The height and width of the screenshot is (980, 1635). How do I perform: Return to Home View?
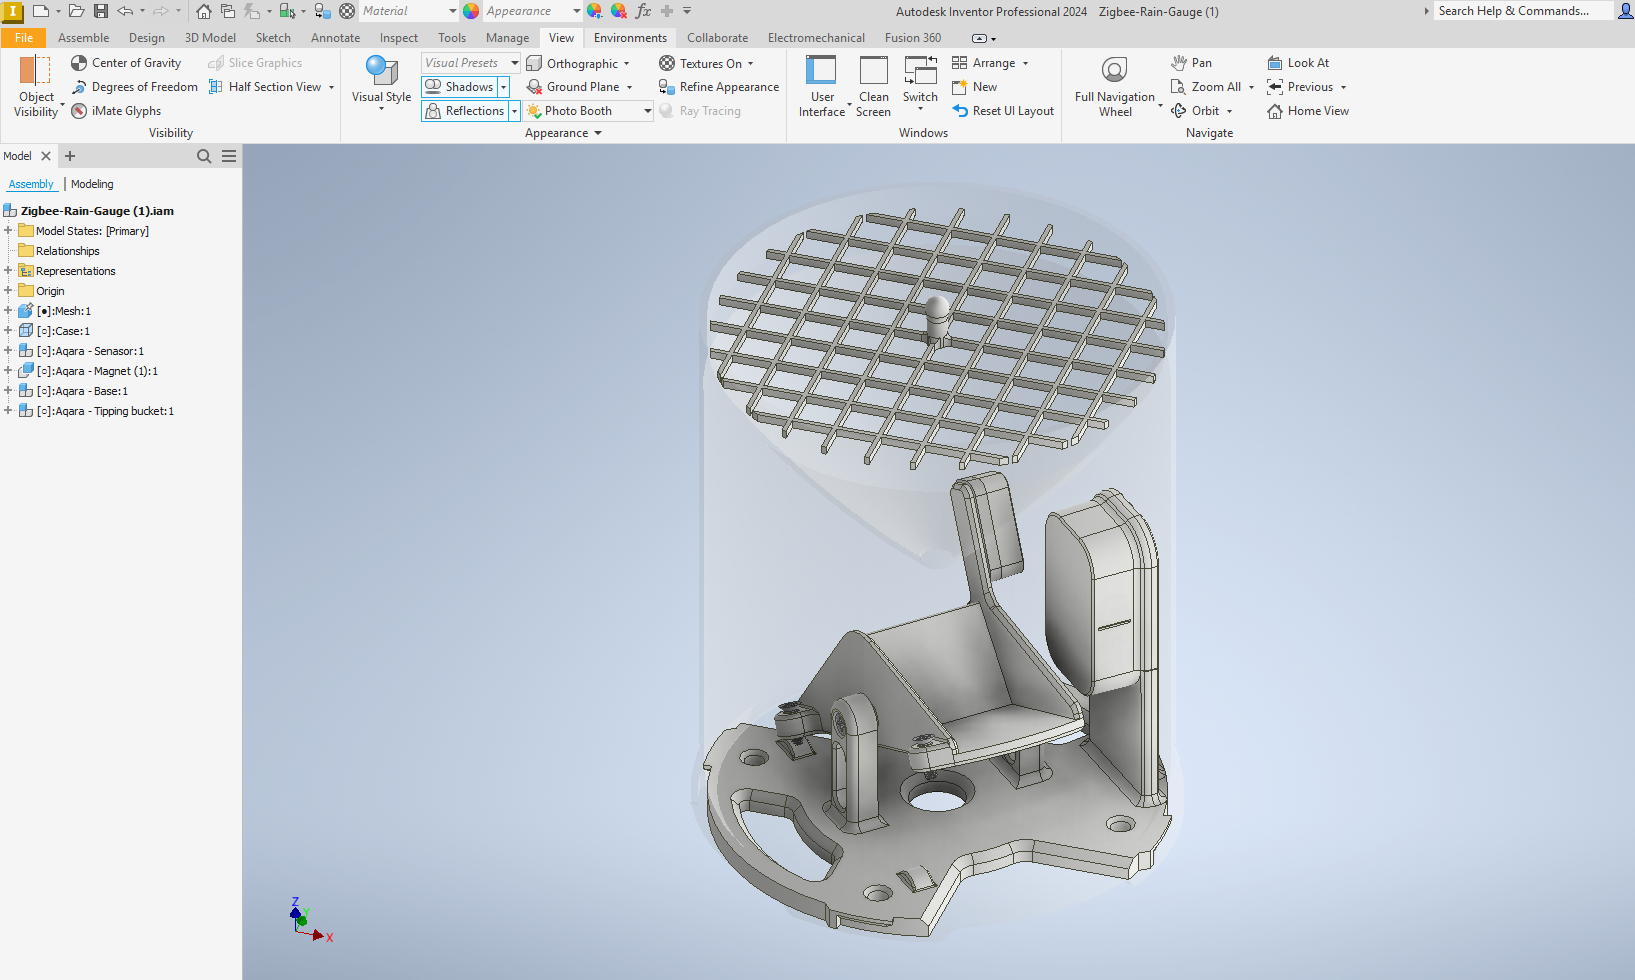click(x=1308, y=111)
